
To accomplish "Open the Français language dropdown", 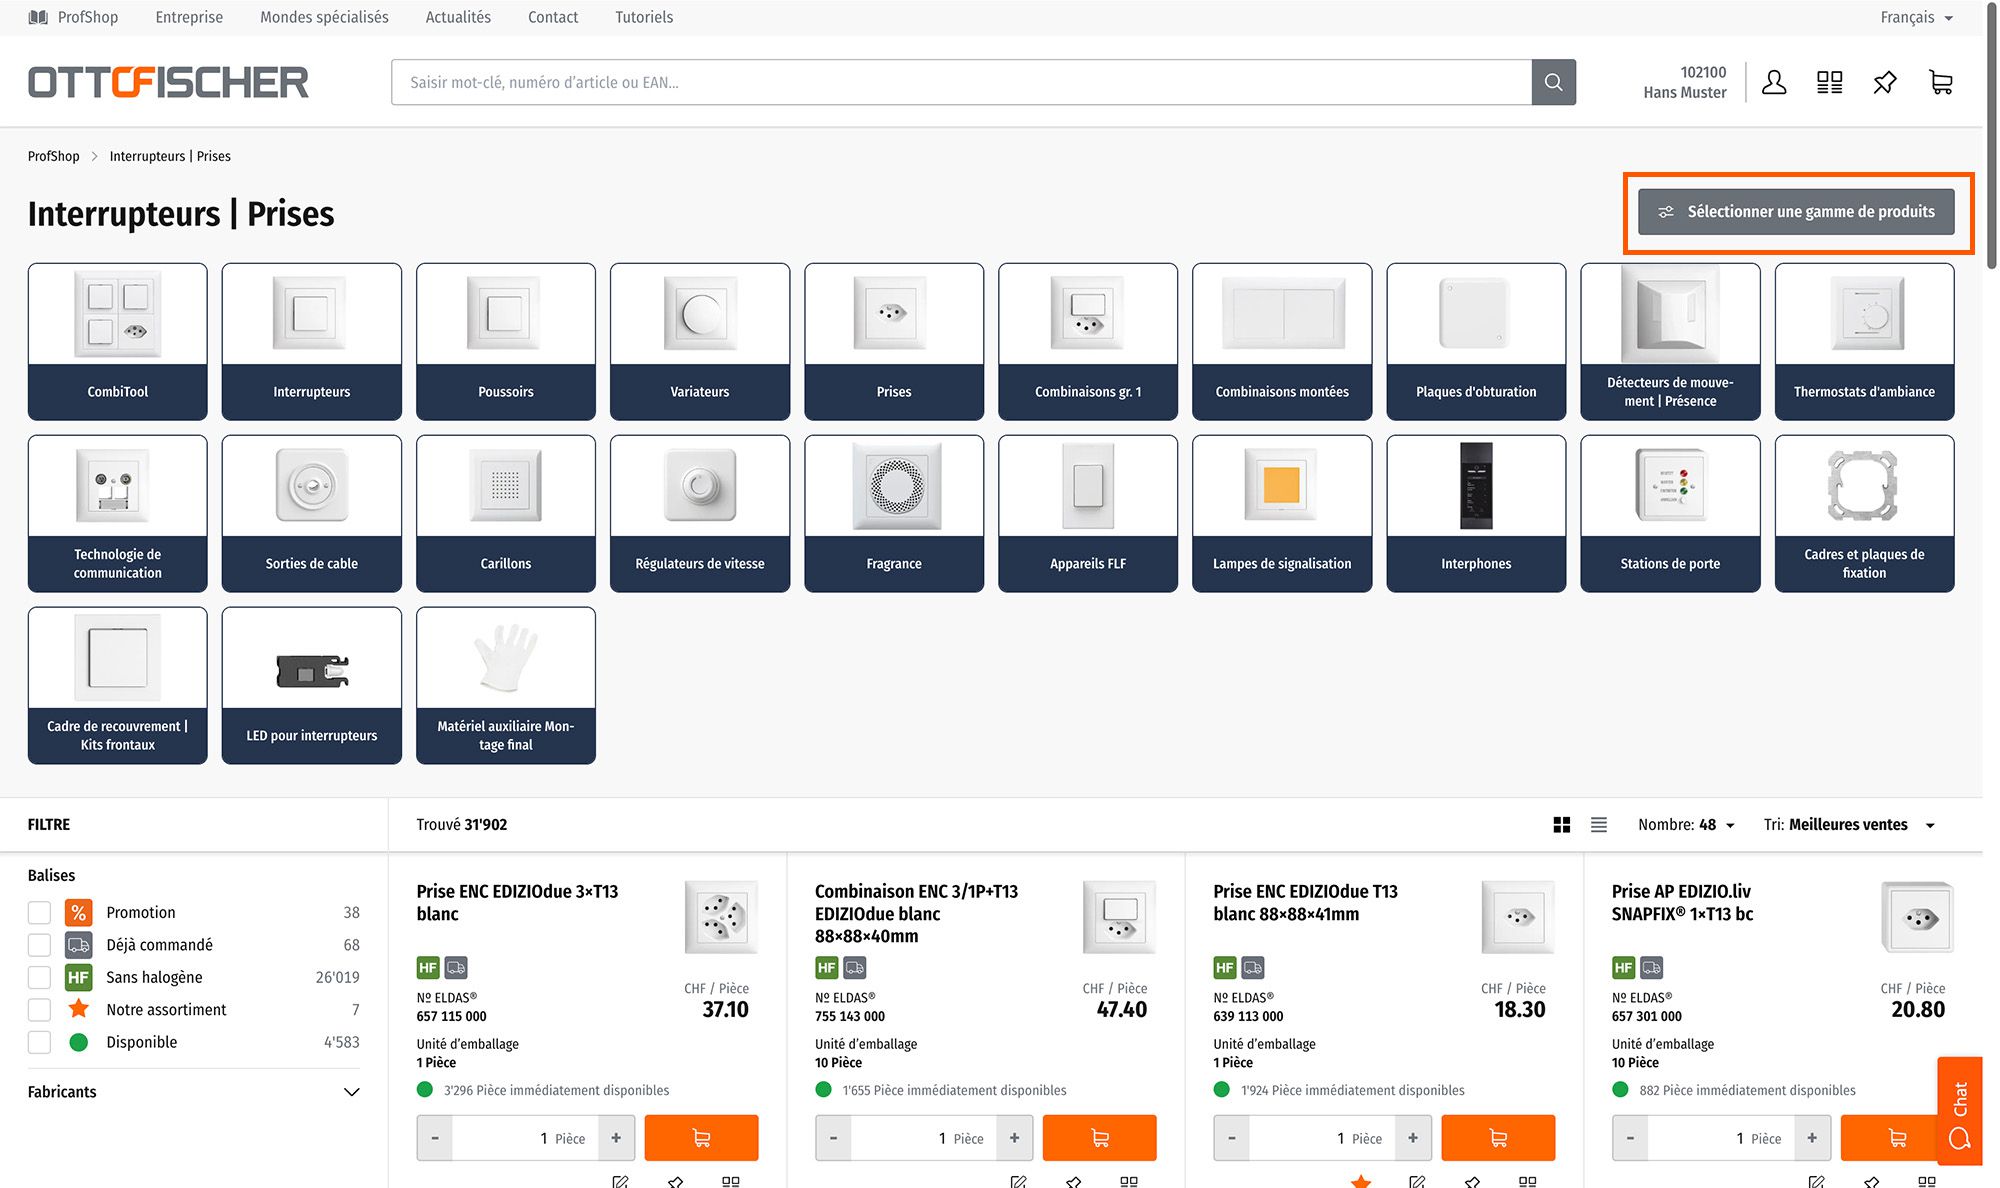I will 1916,17.
